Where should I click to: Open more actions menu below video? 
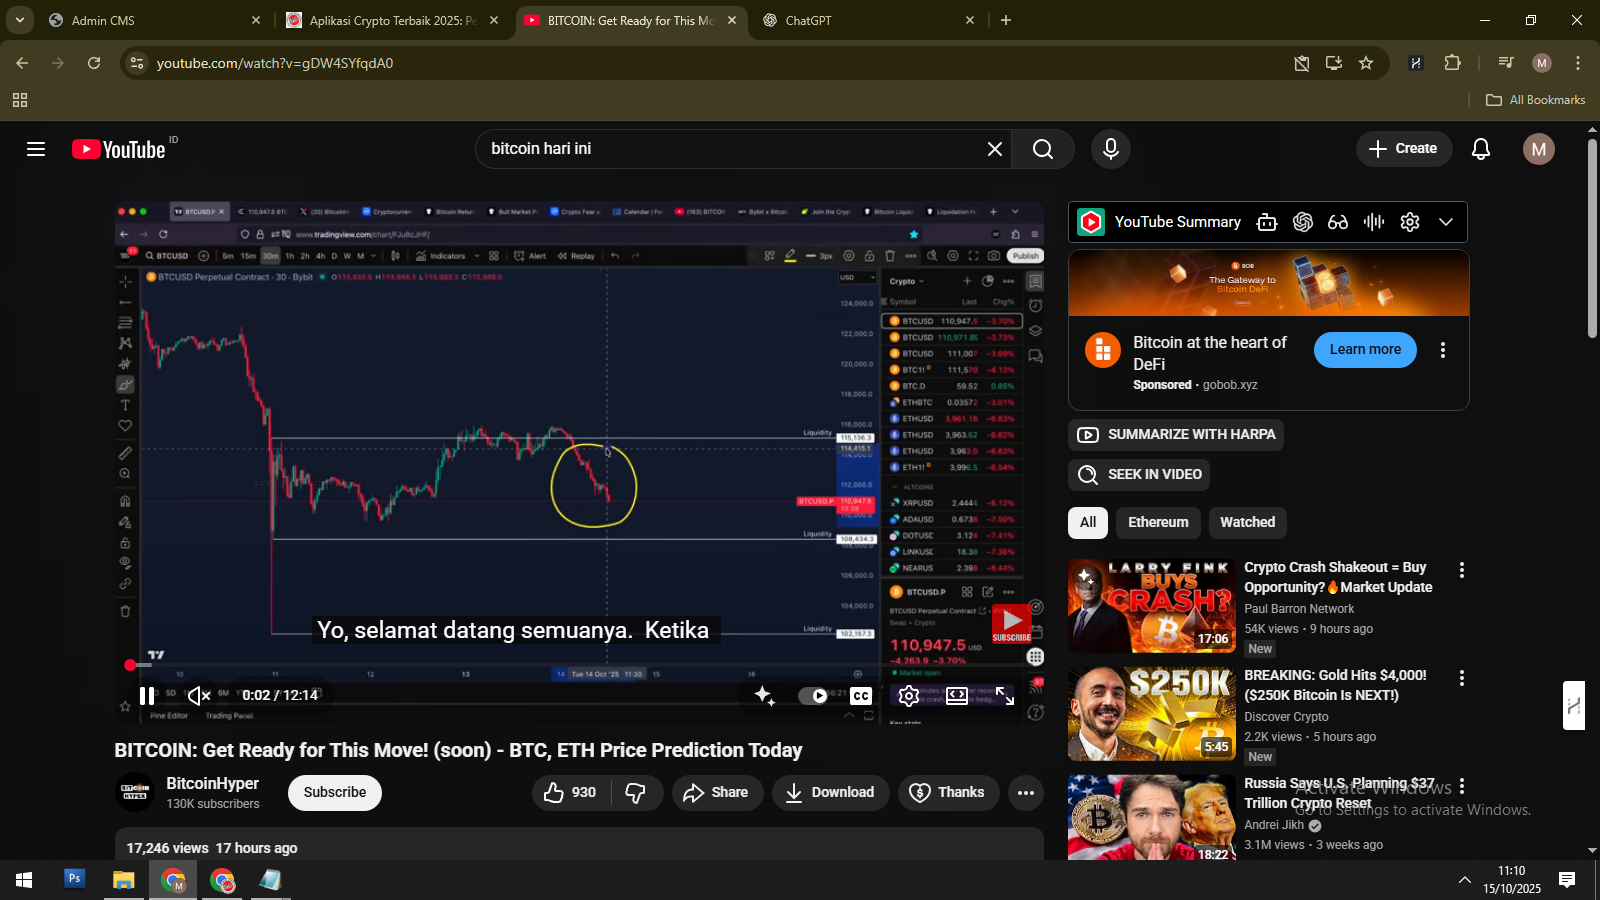(1025, 793)
